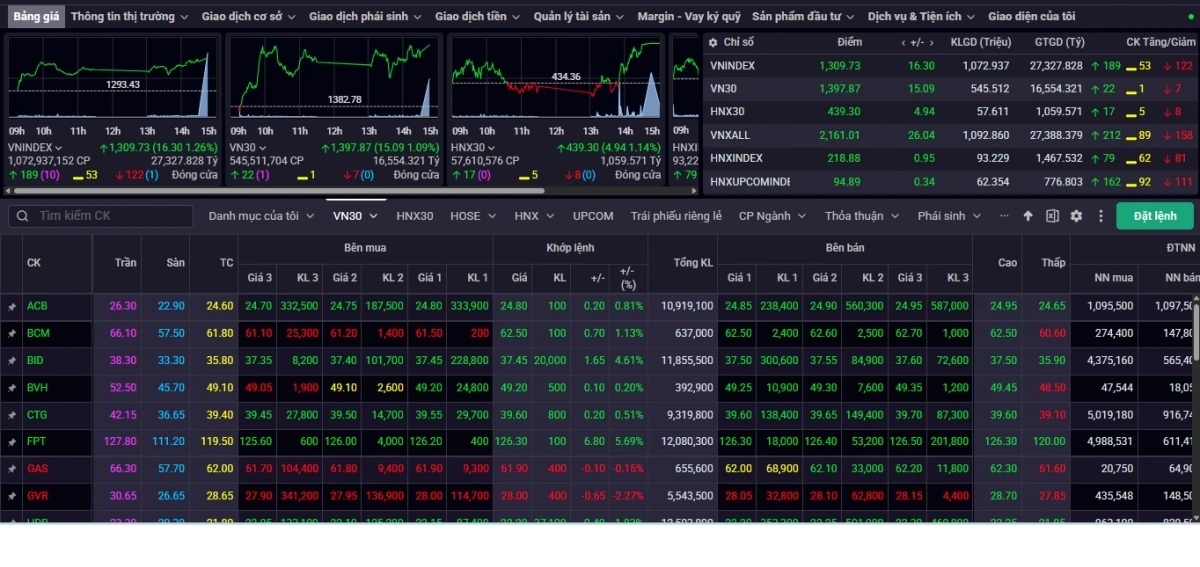
Task: Pin the BID stock row
Action: [x=12, y=360]
